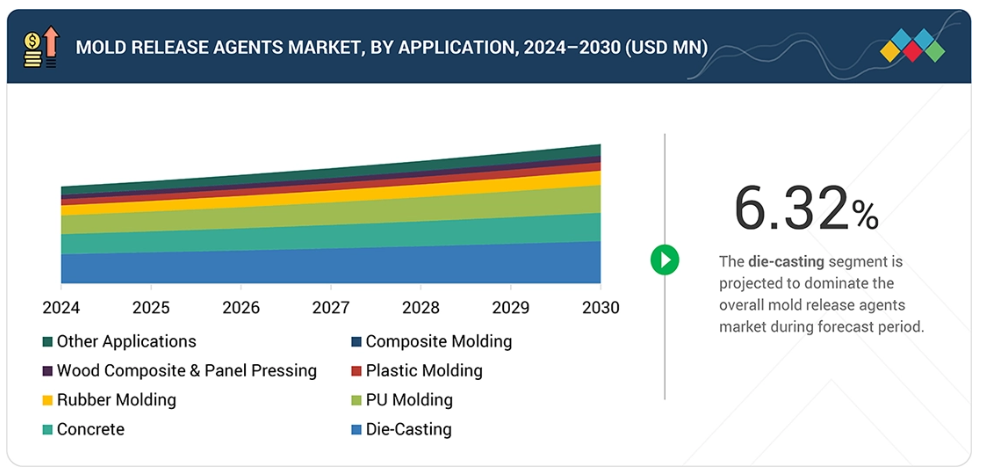Image resolution: width=981 pixels, height=471 pixels.
Task: Click the coin and arrow growth icon
Action: pyautogui.click(x=40, y=47)
